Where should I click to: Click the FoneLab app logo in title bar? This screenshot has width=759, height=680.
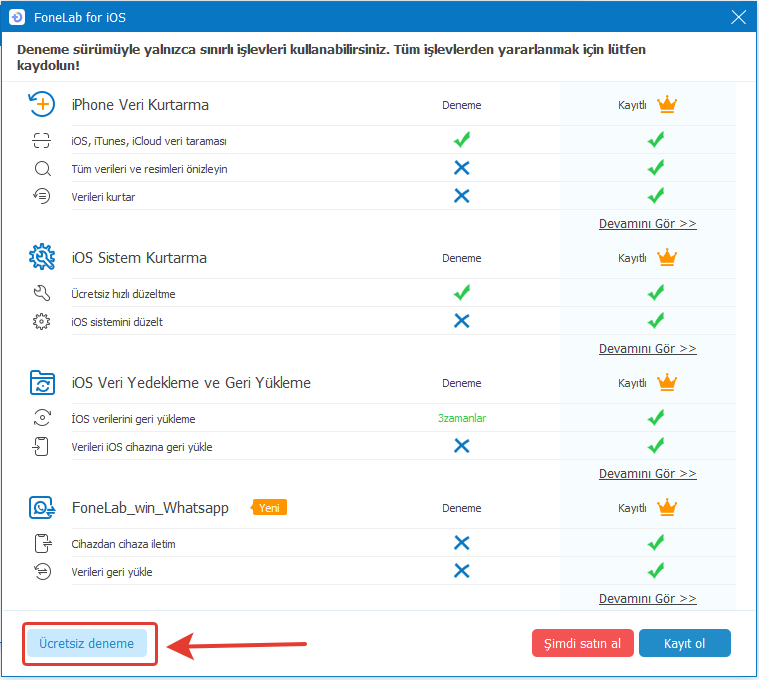coord(17,17)
